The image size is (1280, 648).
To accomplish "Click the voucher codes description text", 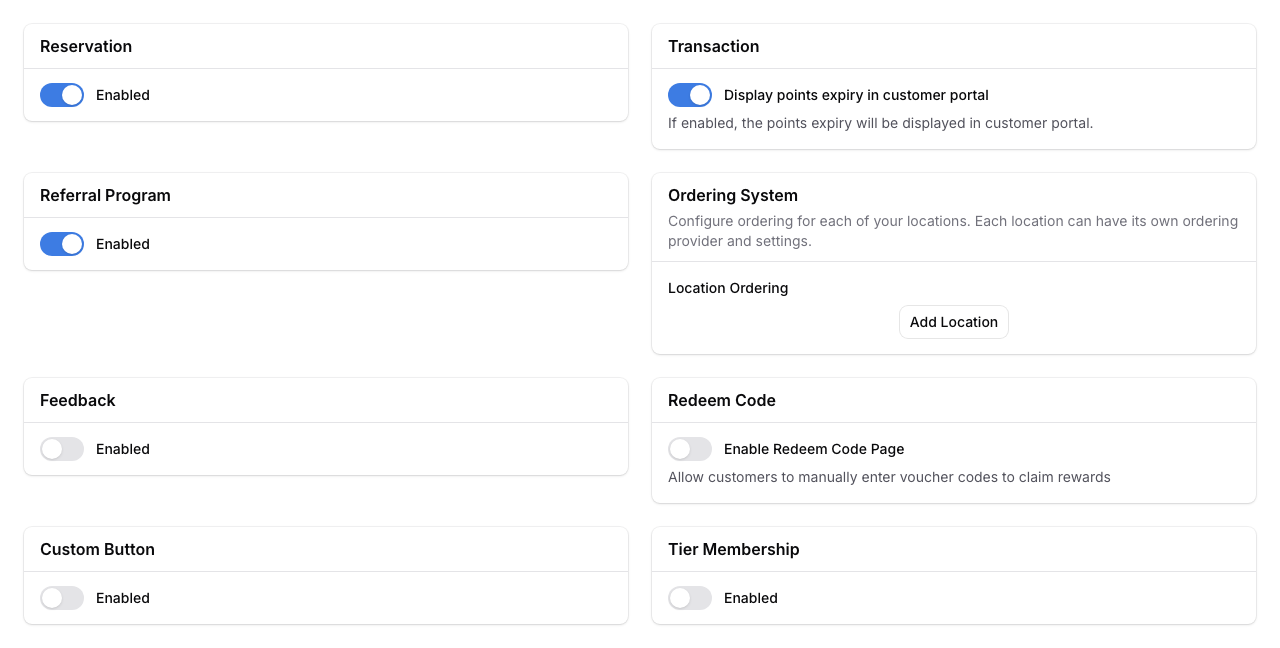I will pyautogui.click(x=889, y=477).
